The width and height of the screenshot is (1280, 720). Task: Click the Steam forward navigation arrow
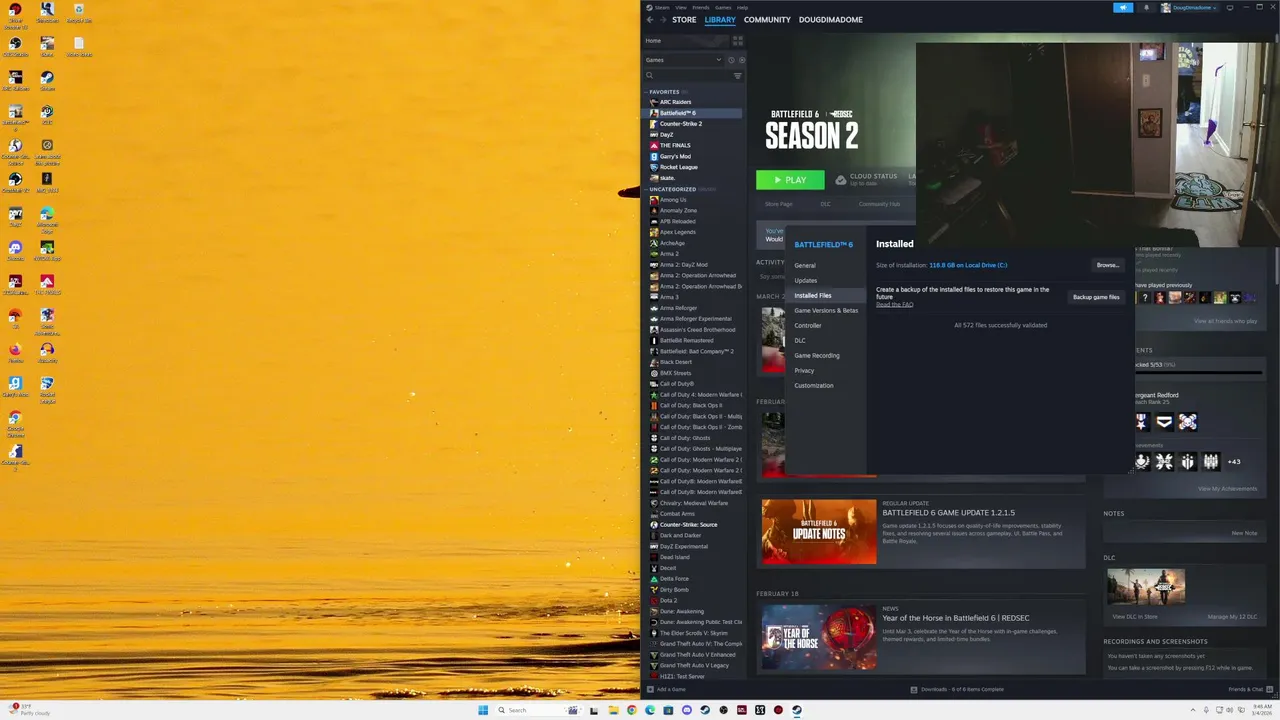tap(662, 20)
